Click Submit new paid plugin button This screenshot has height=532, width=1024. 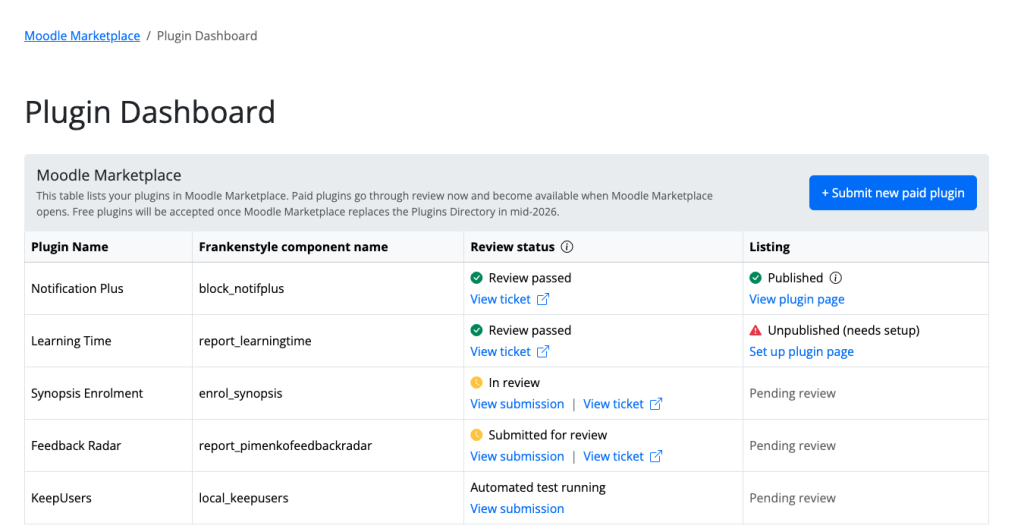893,193
